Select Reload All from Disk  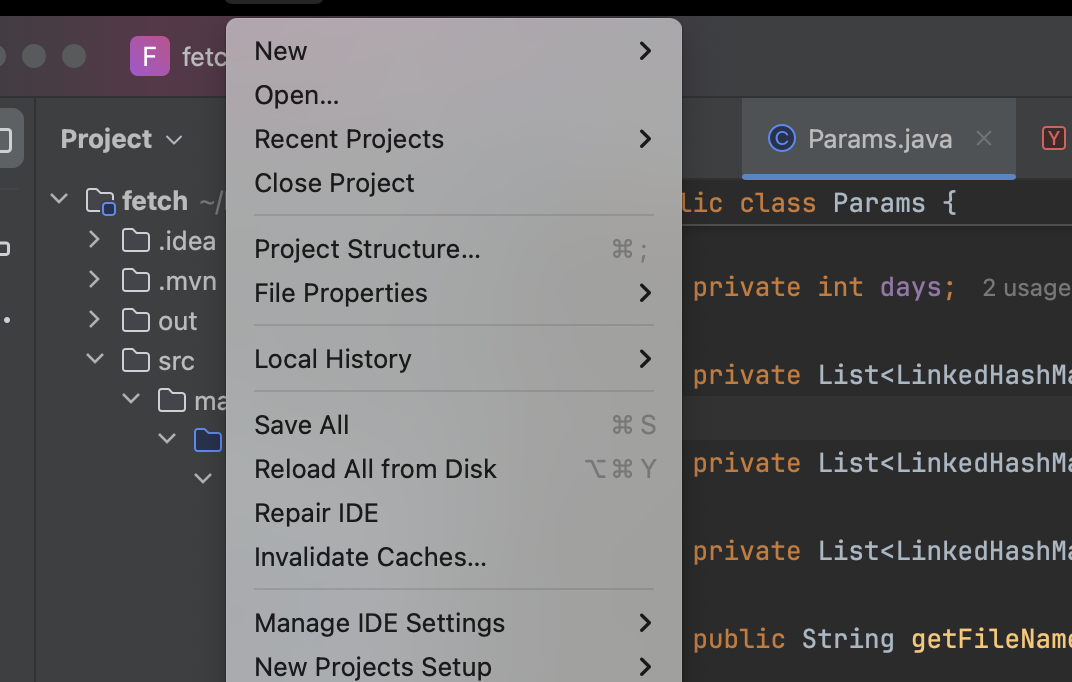pyautogui.click(x=375, y=469)
